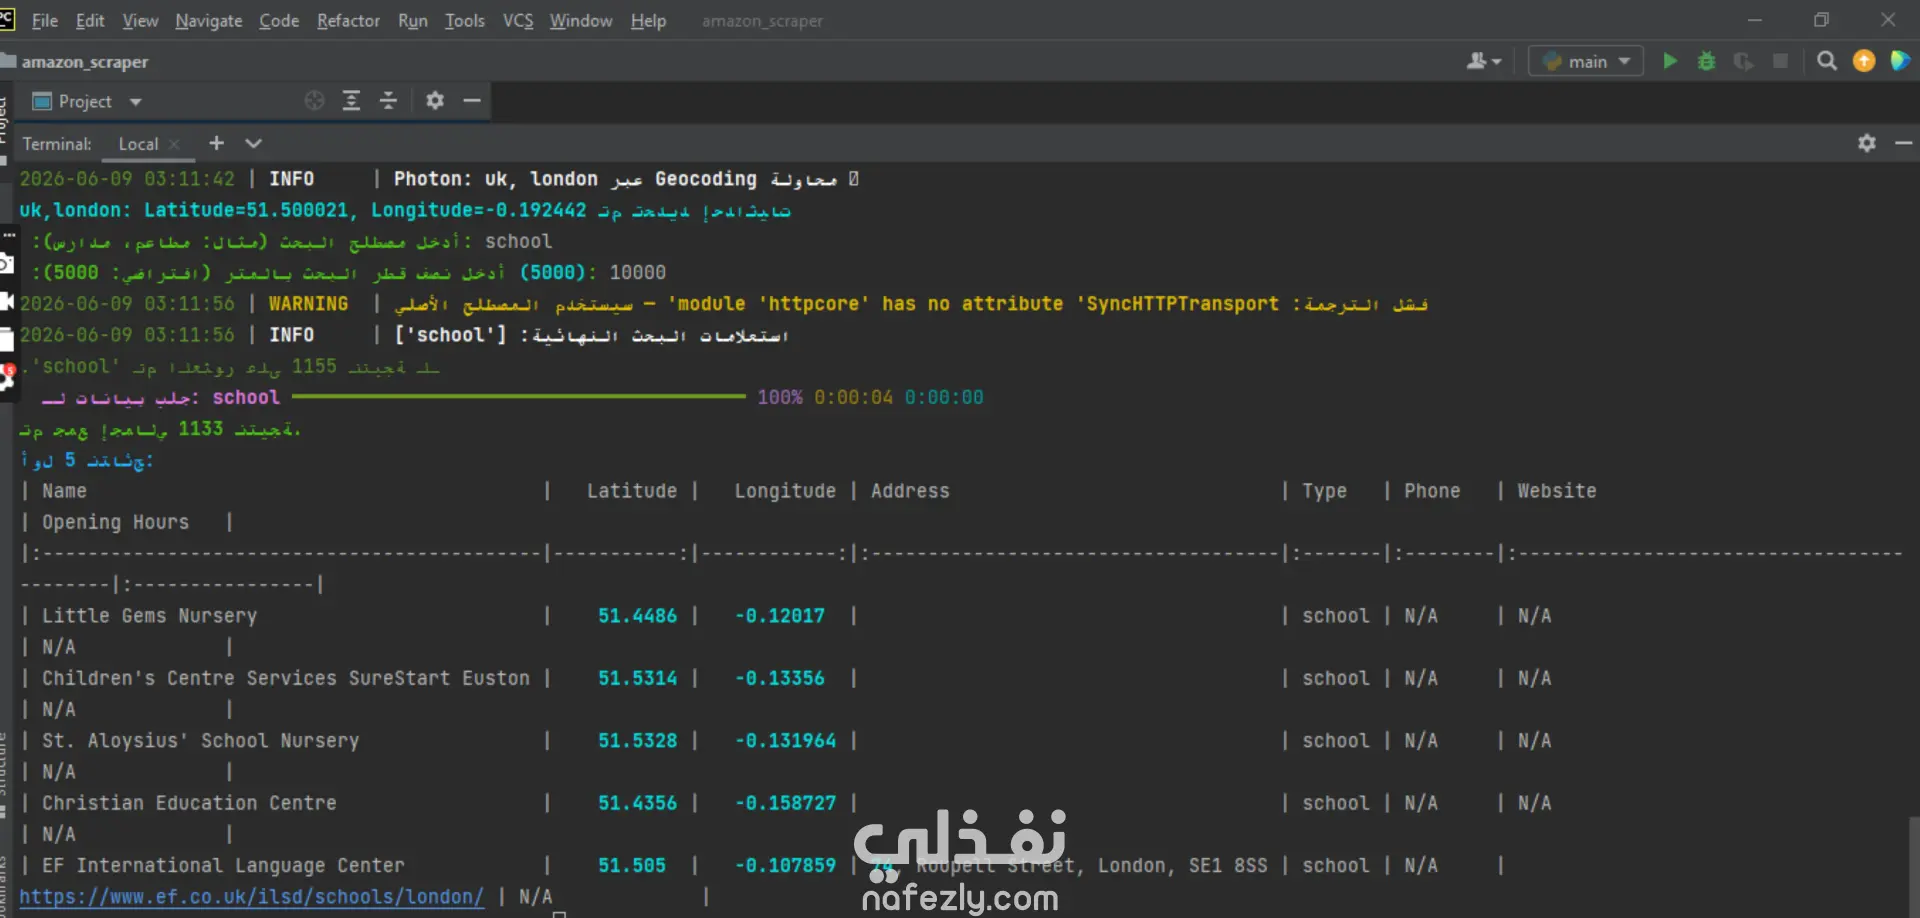1920x918 pixels.
Task: Click the Stop process icon
Action: click(1780, 61)
